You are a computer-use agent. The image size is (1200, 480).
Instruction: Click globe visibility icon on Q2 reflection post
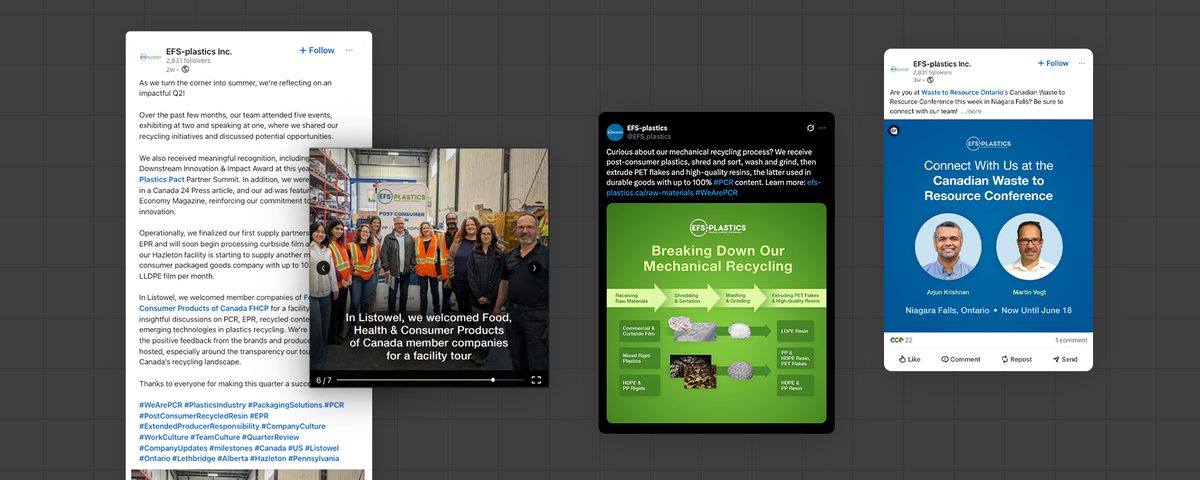185,69
